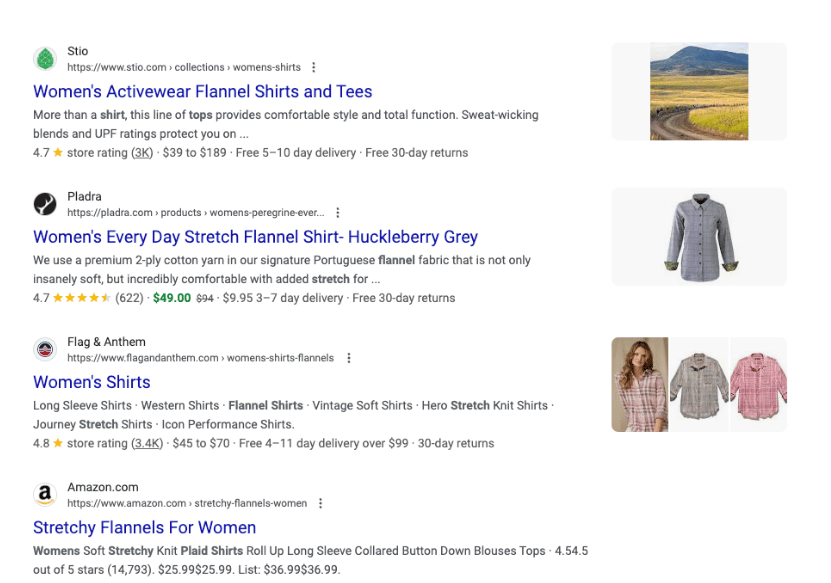Open Women's Activewear Flannel Shirts and Tees
This screenshot has height=583, width=831.
[x=202, y=92]
